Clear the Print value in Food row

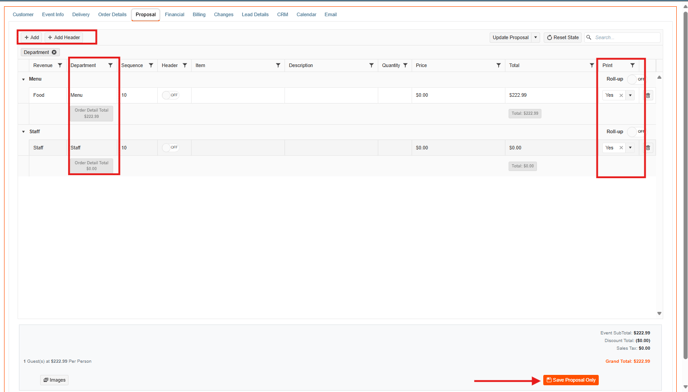(621, 95)
